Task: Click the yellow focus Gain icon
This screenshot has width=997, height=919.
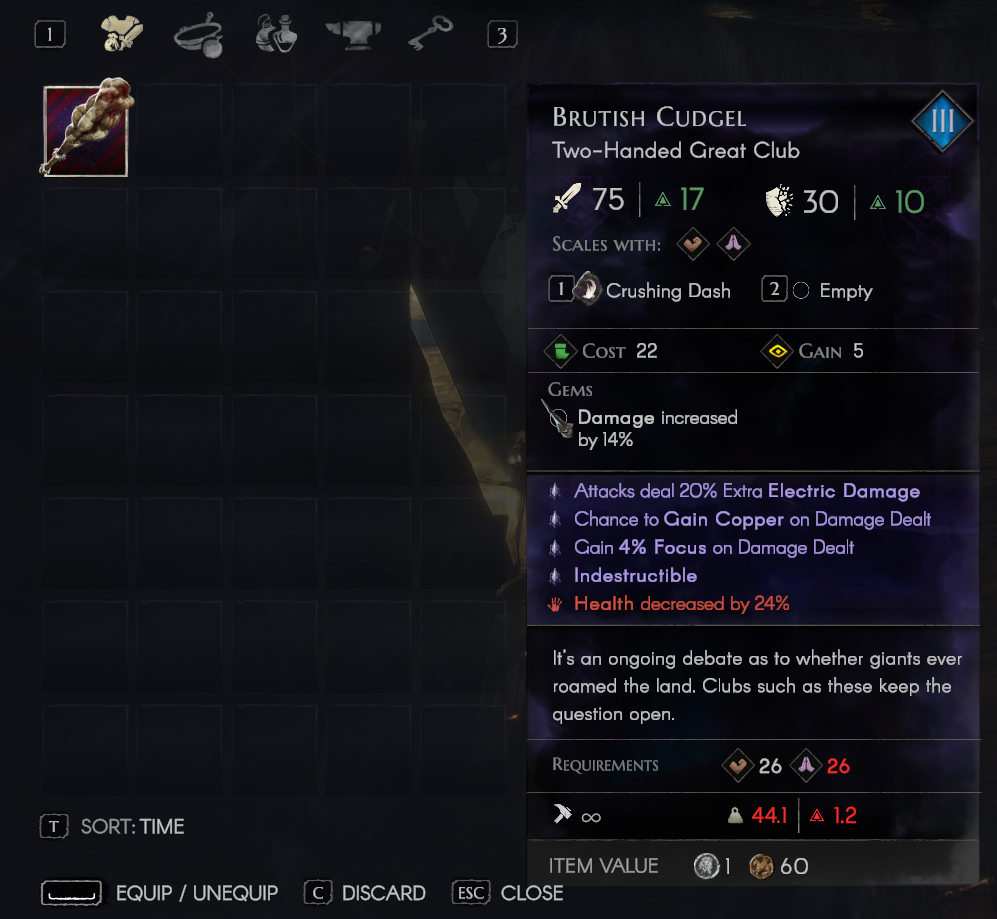Action: [x=777, y=351]
